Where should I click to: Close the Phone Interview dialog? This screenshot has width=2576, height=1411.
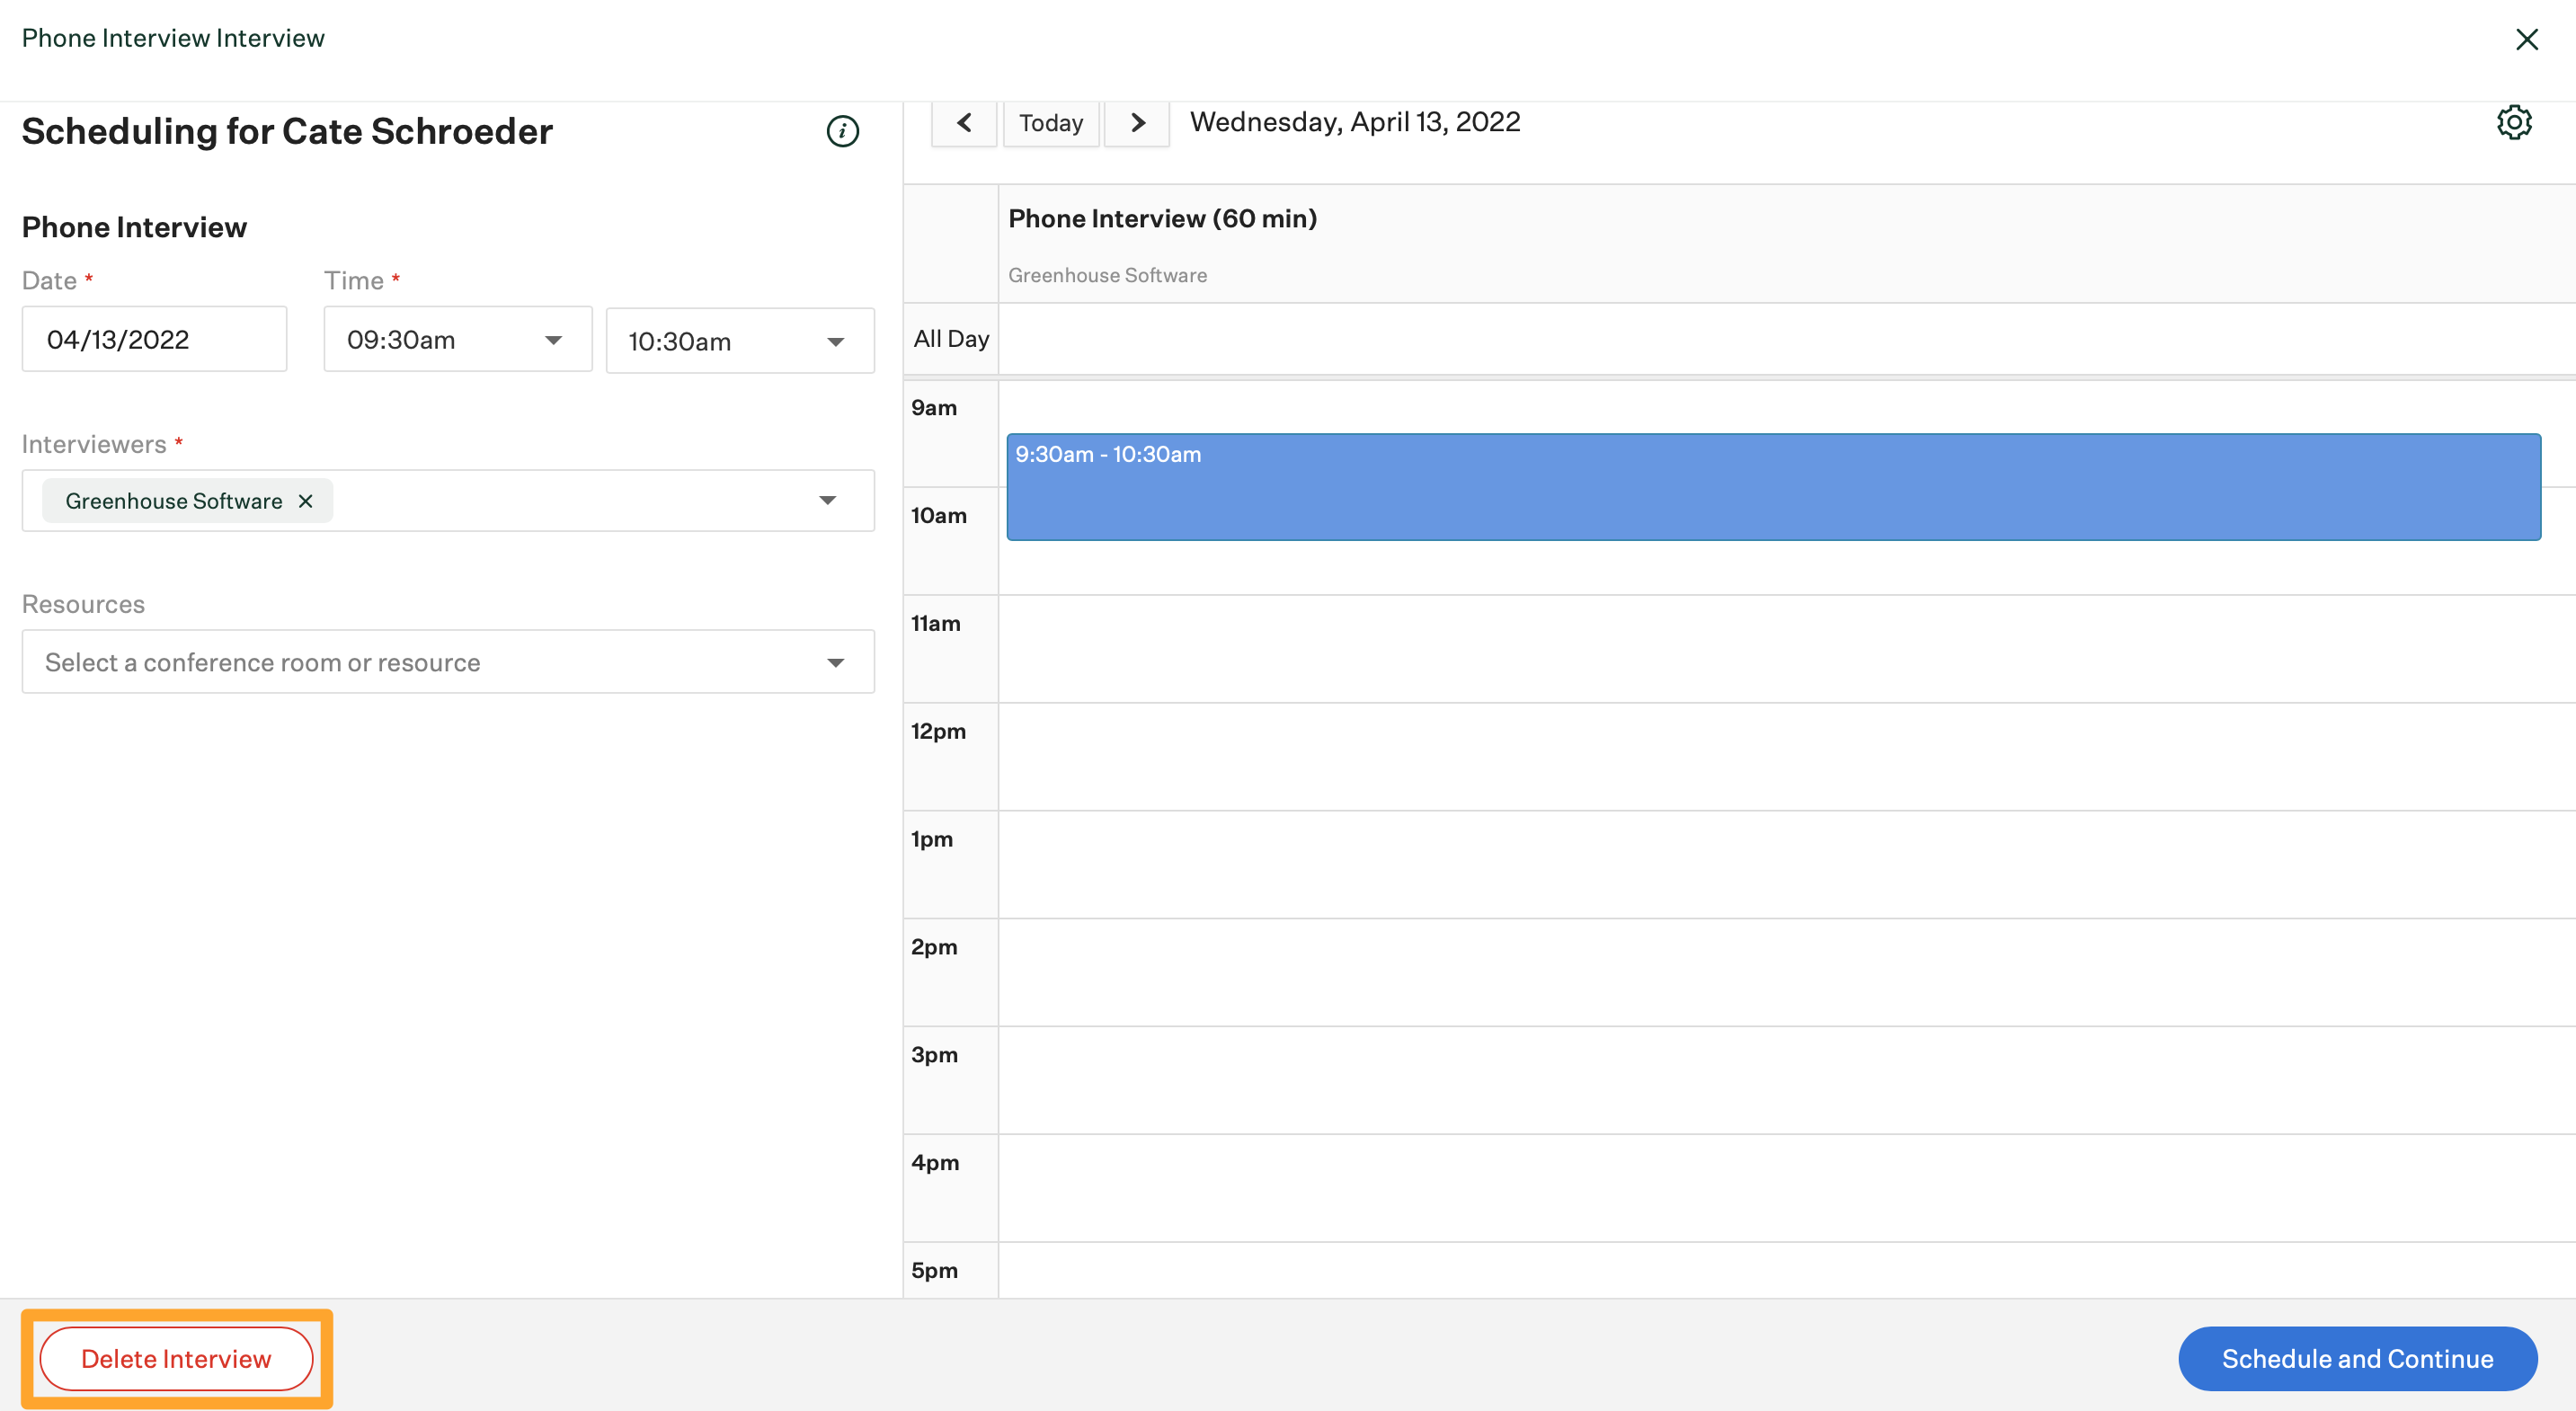click(x=2526, y=39)
